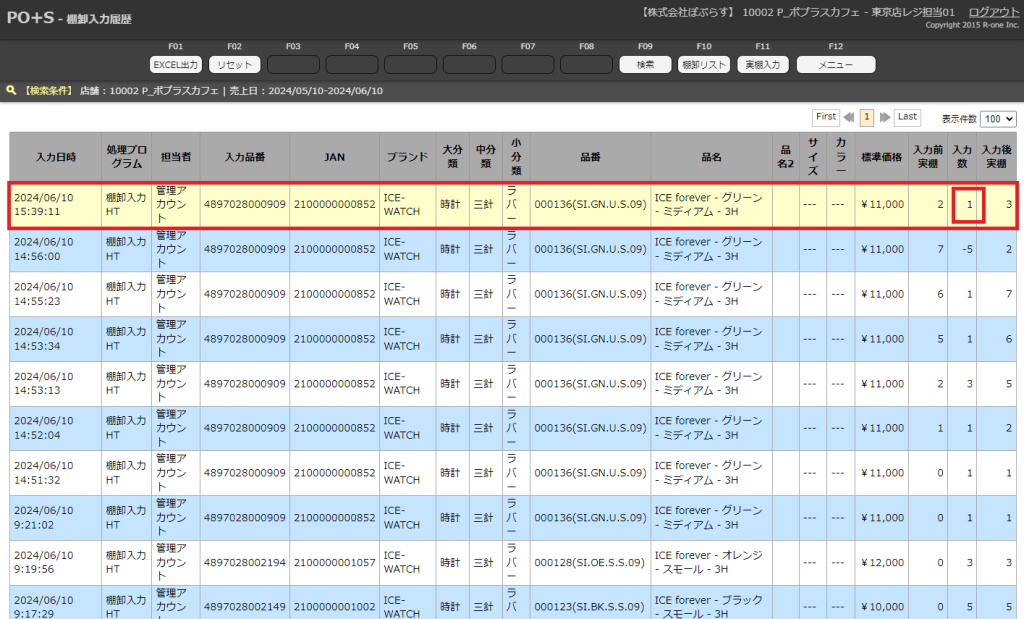Open the 表示件数 dropdown showing 100
This screenshot has height=619, width=1024.
tap(998, 118)
